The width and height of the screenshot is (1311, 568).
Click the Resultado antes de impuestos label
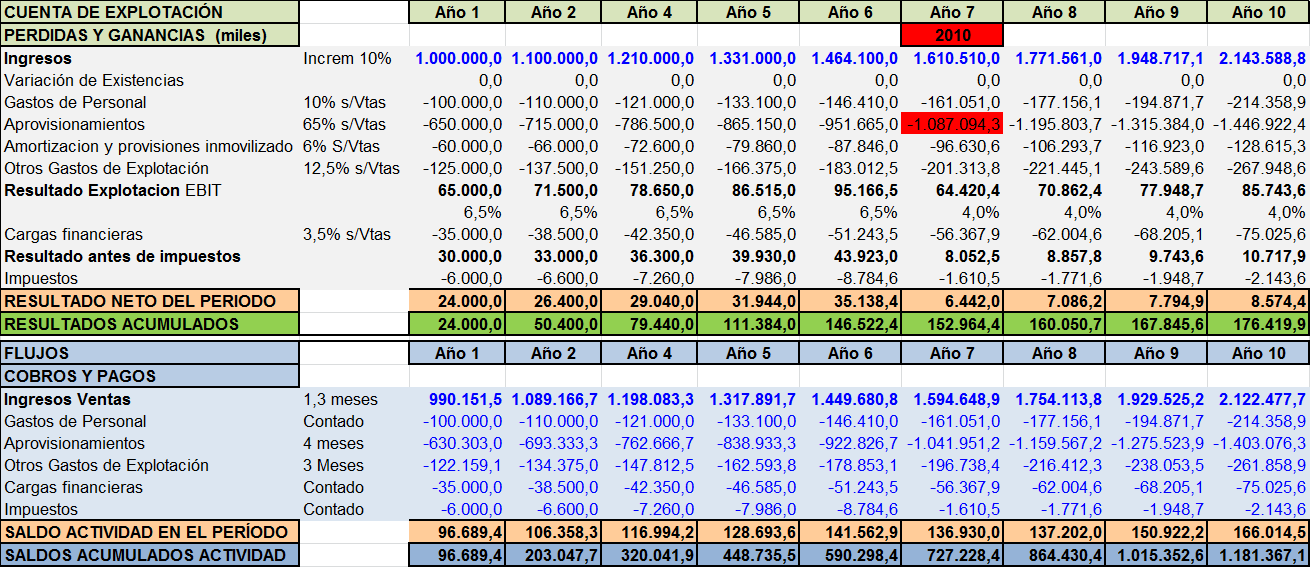tap(122, 256)
